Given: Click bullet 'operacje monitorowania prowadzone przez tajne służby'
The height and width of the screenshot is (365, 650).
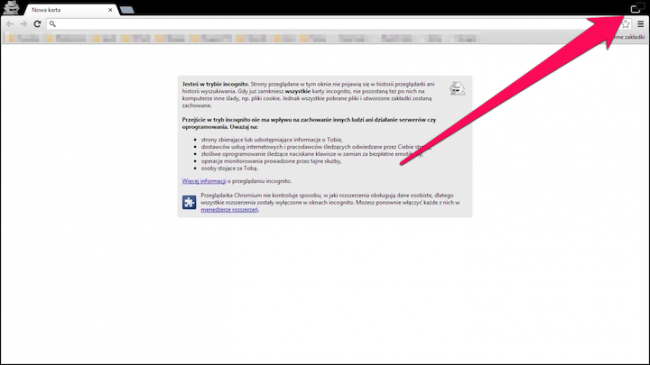Looking at the screenshot, I should tap(271, 161).
